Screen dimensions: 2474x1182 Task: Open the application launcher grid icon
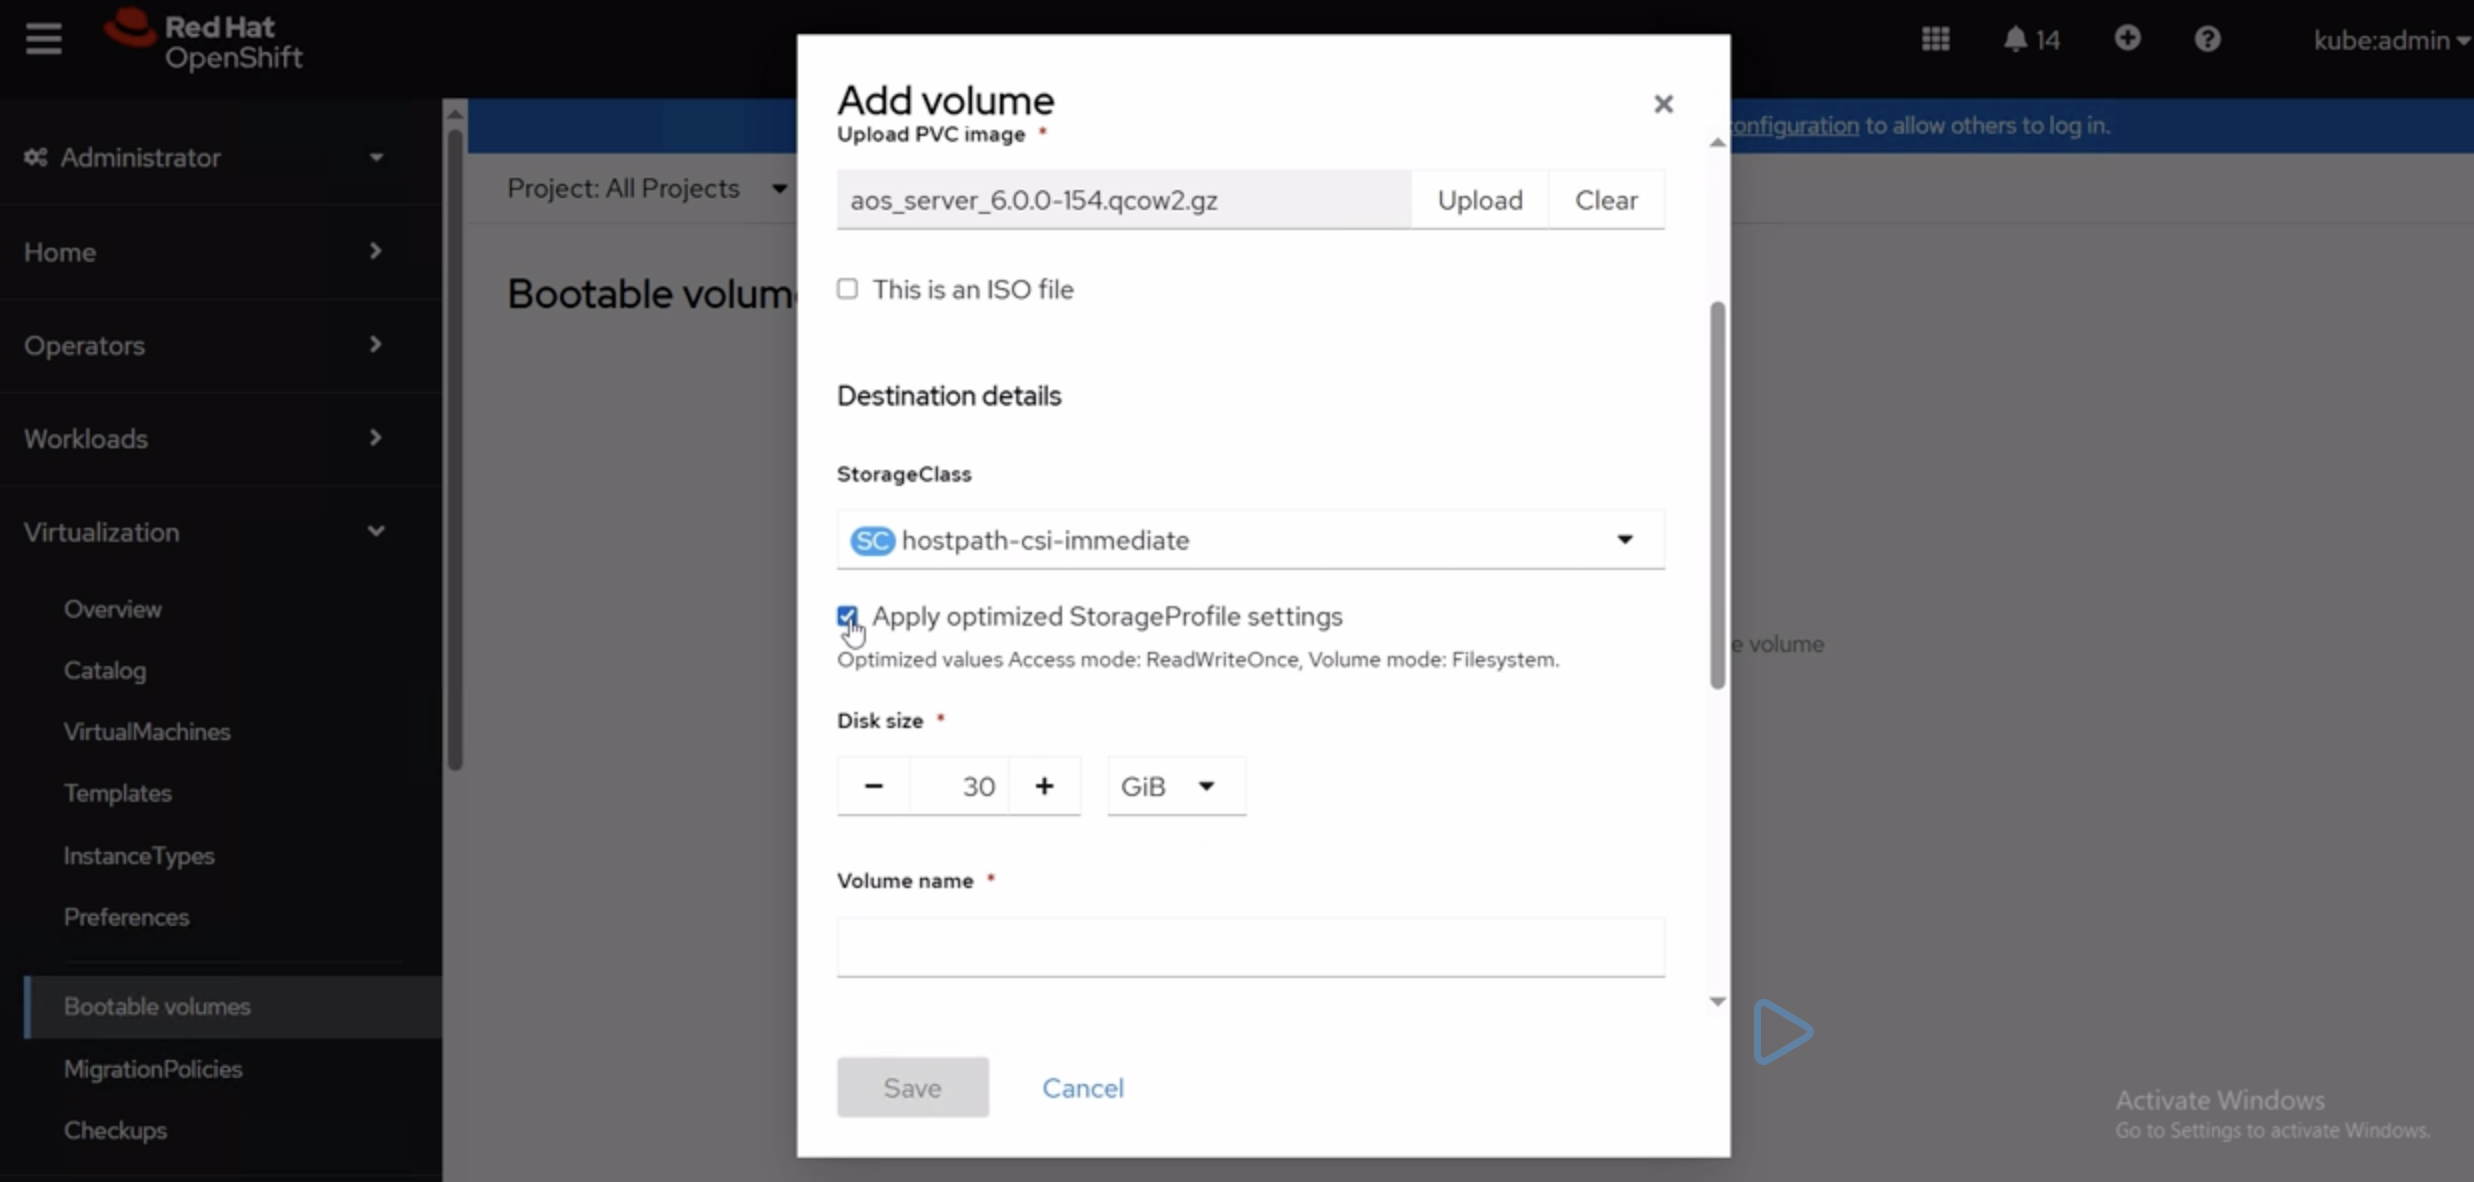pyautogui.click(x=1935, y=39)
